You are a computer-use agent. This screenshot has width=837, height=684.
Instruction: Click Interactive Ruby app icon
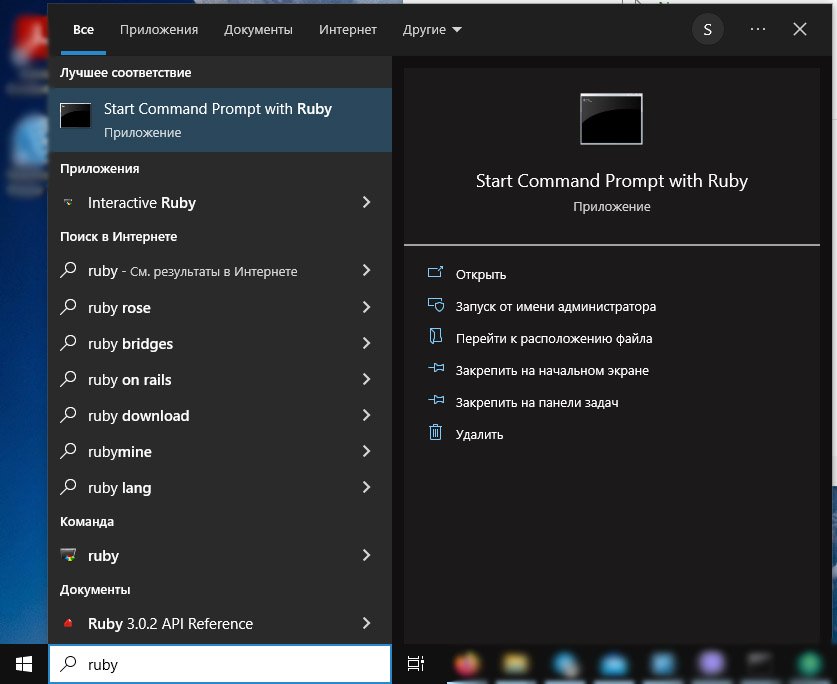click(x=68, y=202)
